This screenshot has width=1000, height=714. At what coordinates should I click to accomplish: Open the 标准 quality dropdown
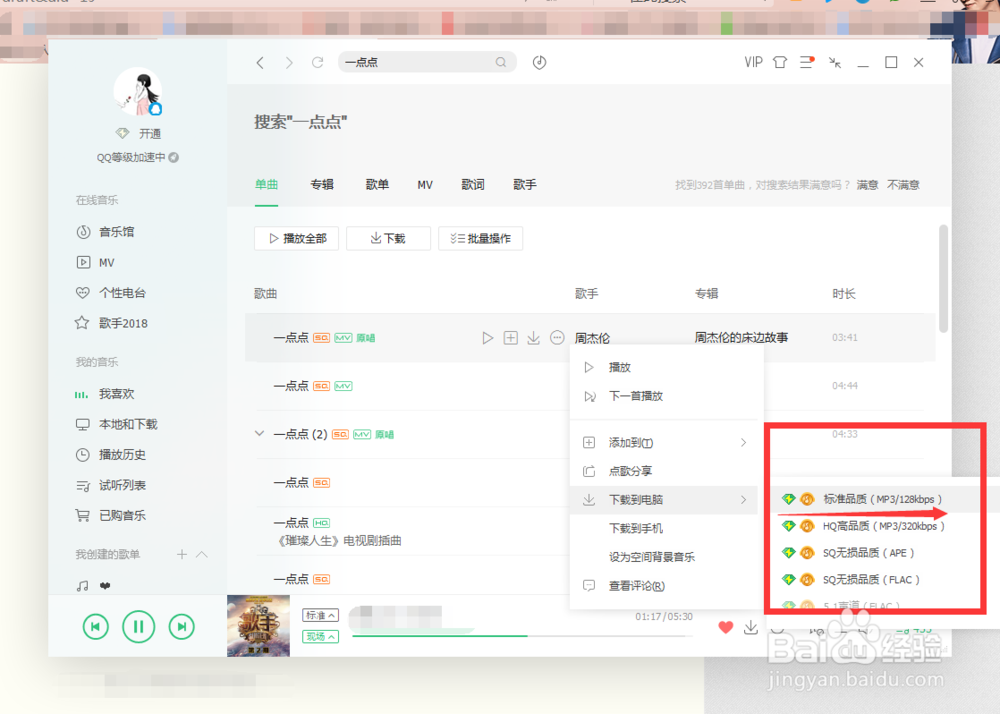click(320, 615)
